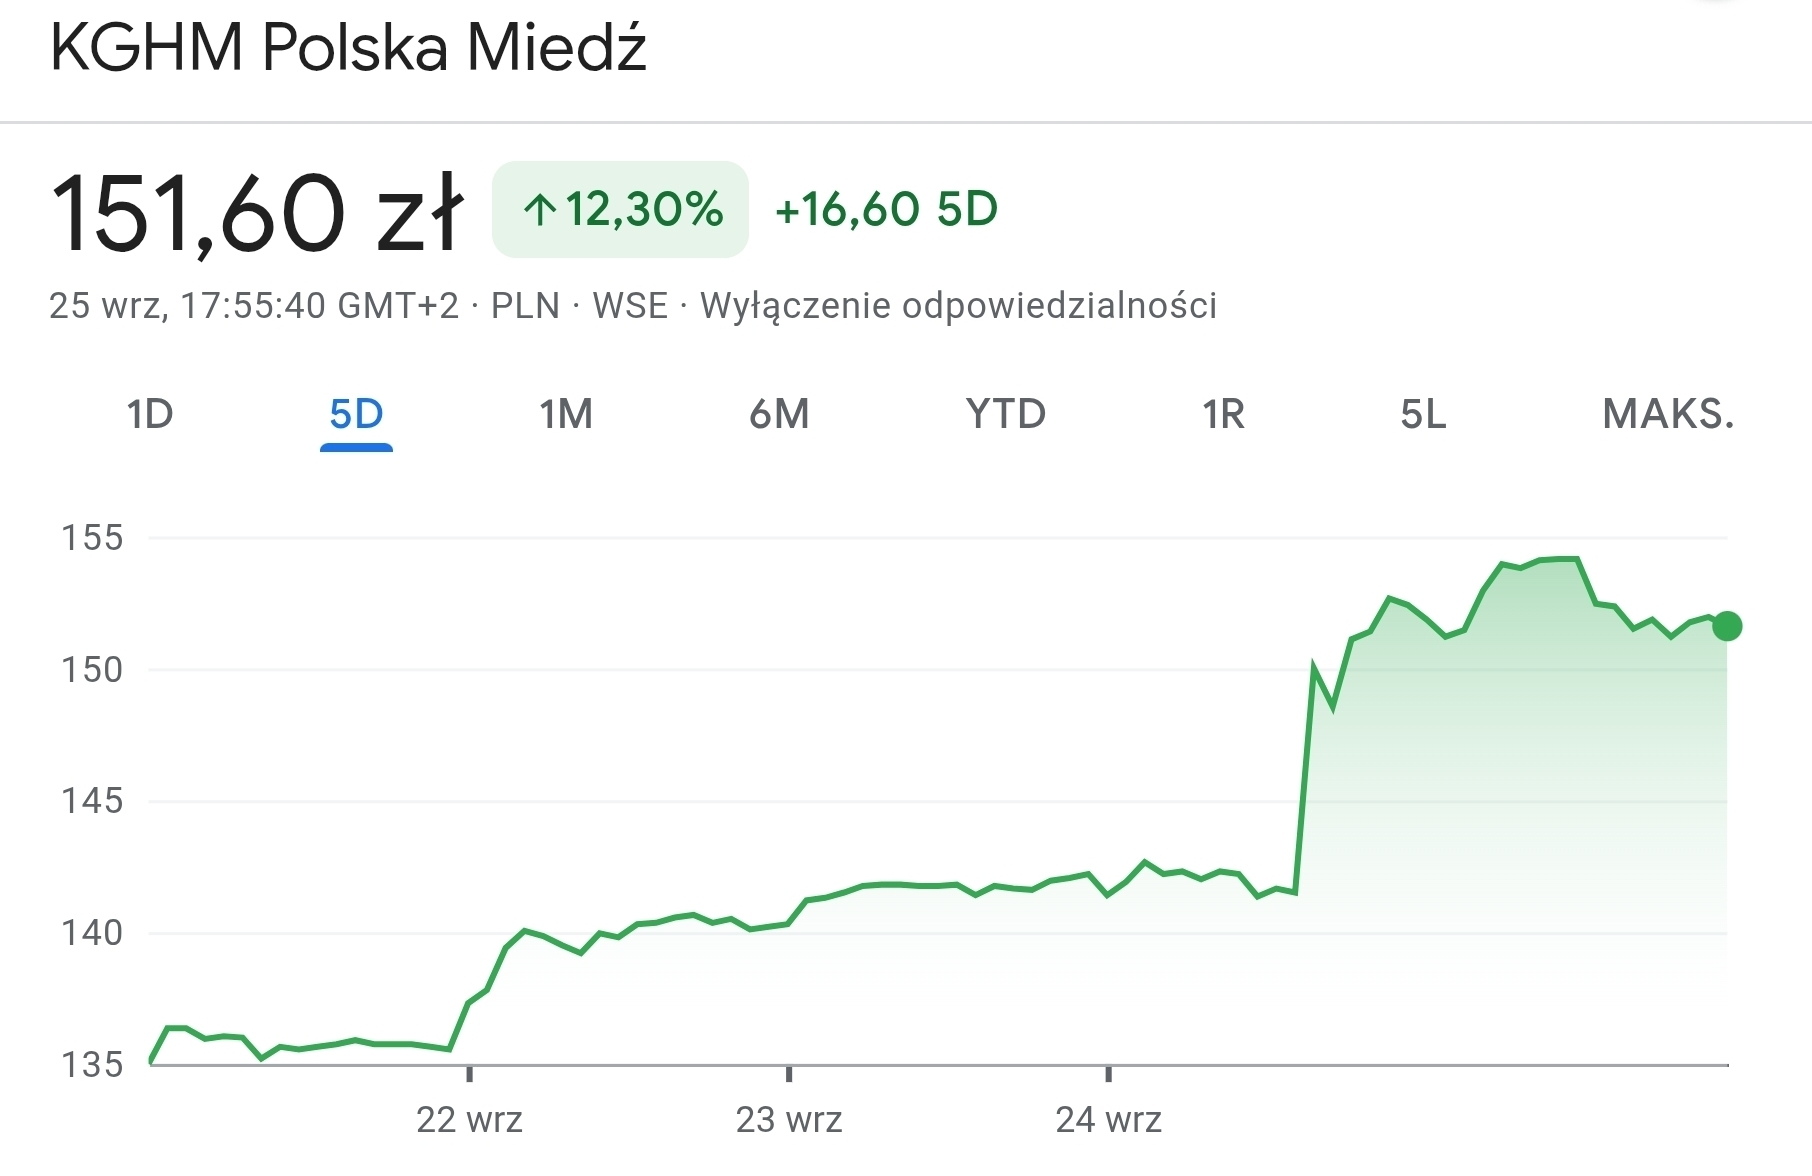Show the 1R yearly chart
Image resolution: width=1812 pixels, height=1176 pixels.
pyautogui.click(x=1223, y=414)
